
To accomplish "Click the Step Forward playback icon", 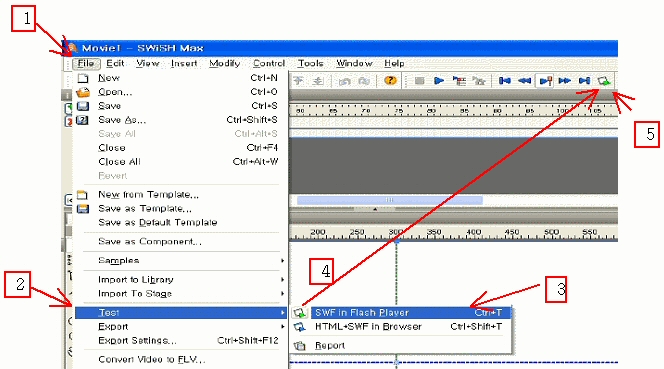I will coord(564,80).
